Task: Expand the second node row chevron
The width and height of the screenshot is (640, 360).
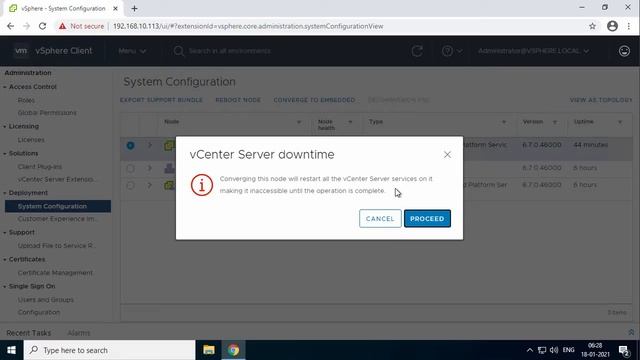Action: (x=150, y=168)
